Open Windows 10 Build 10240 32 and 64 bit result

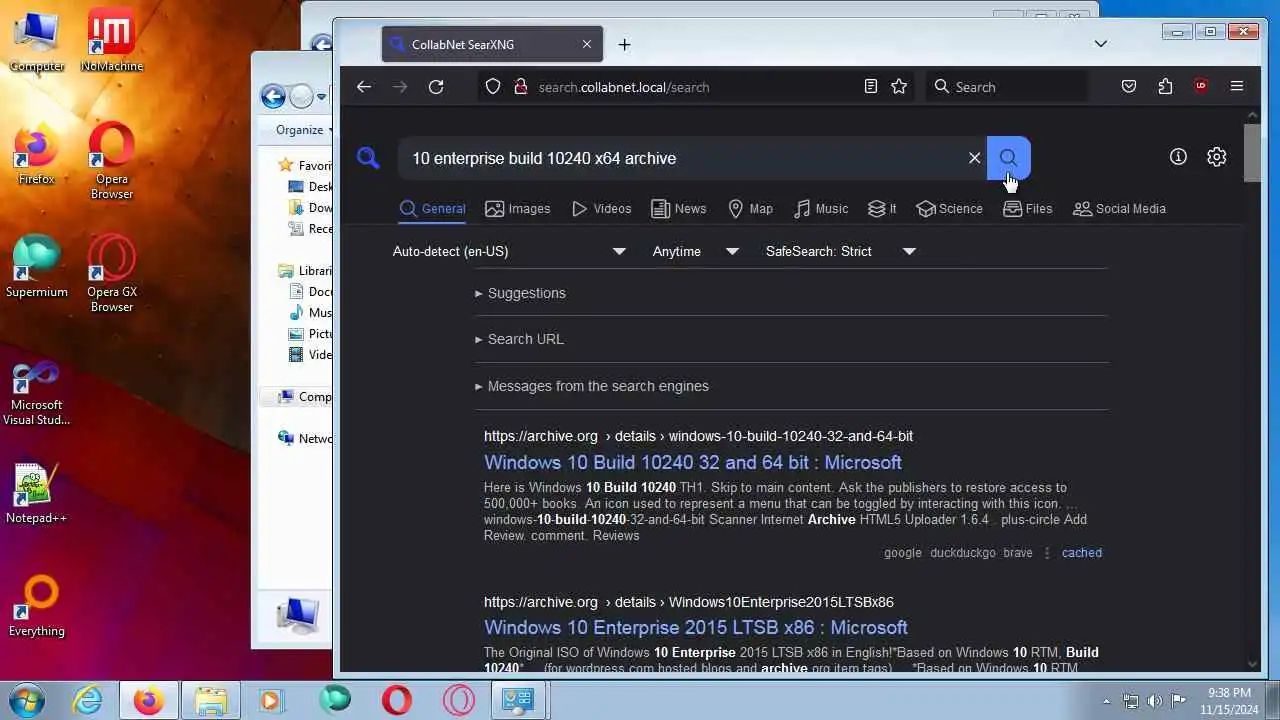point(693,462)
